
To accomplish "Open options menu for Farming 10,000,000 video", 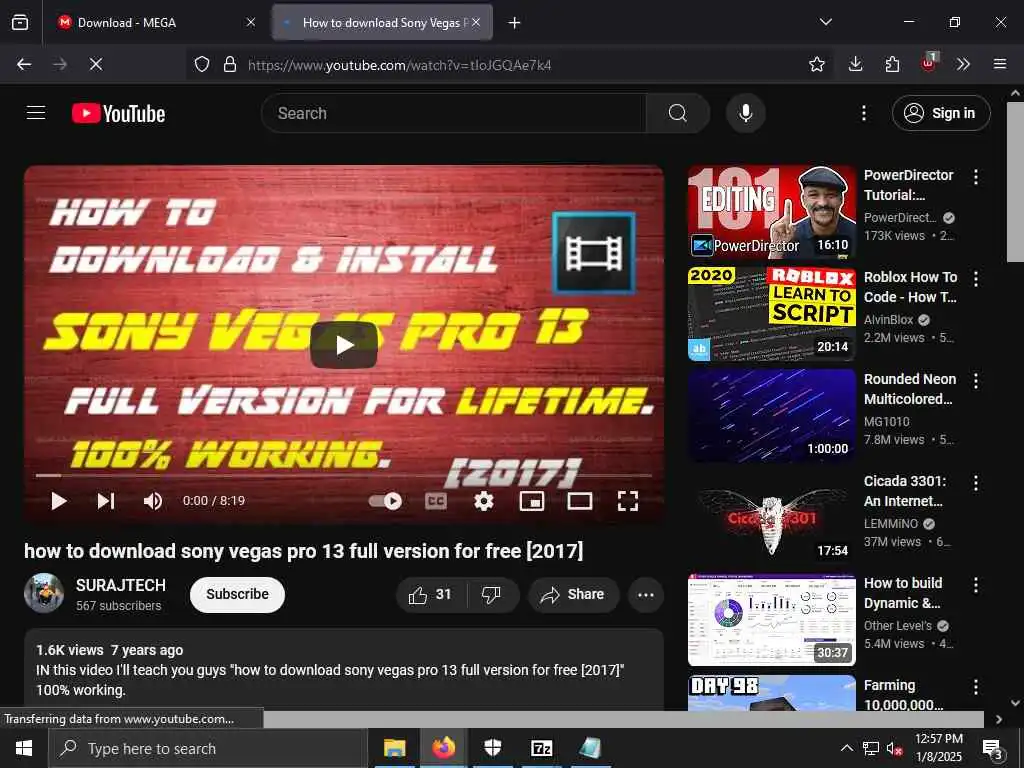I will coord(976,686).
